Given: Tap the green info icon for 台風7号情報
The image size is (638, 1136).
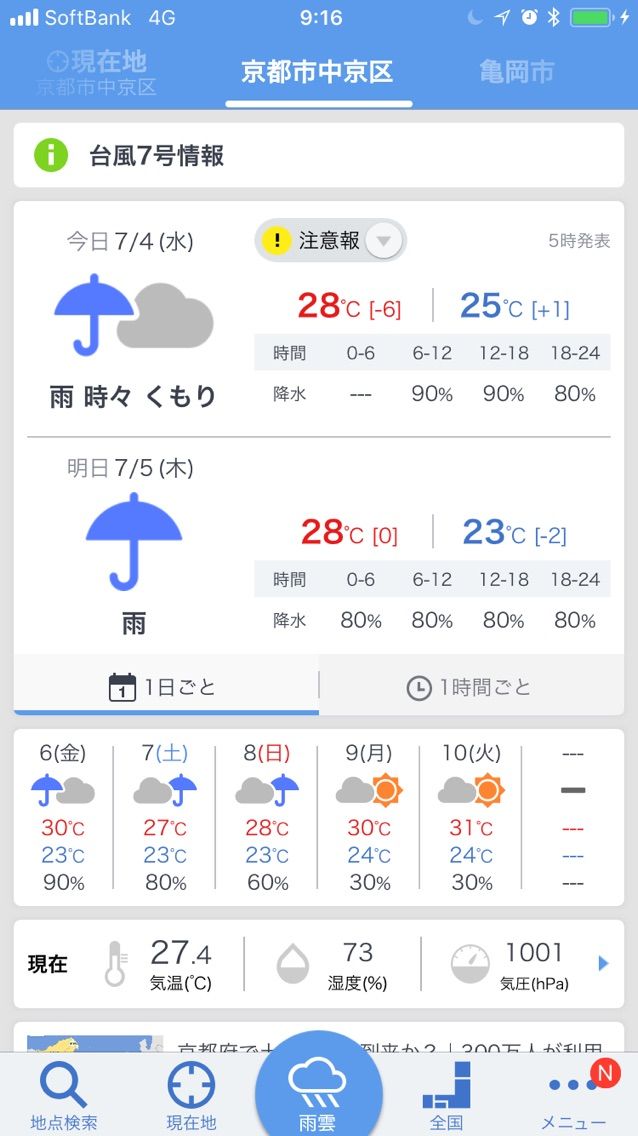Looking at the screenshot, I should (51, 155).
